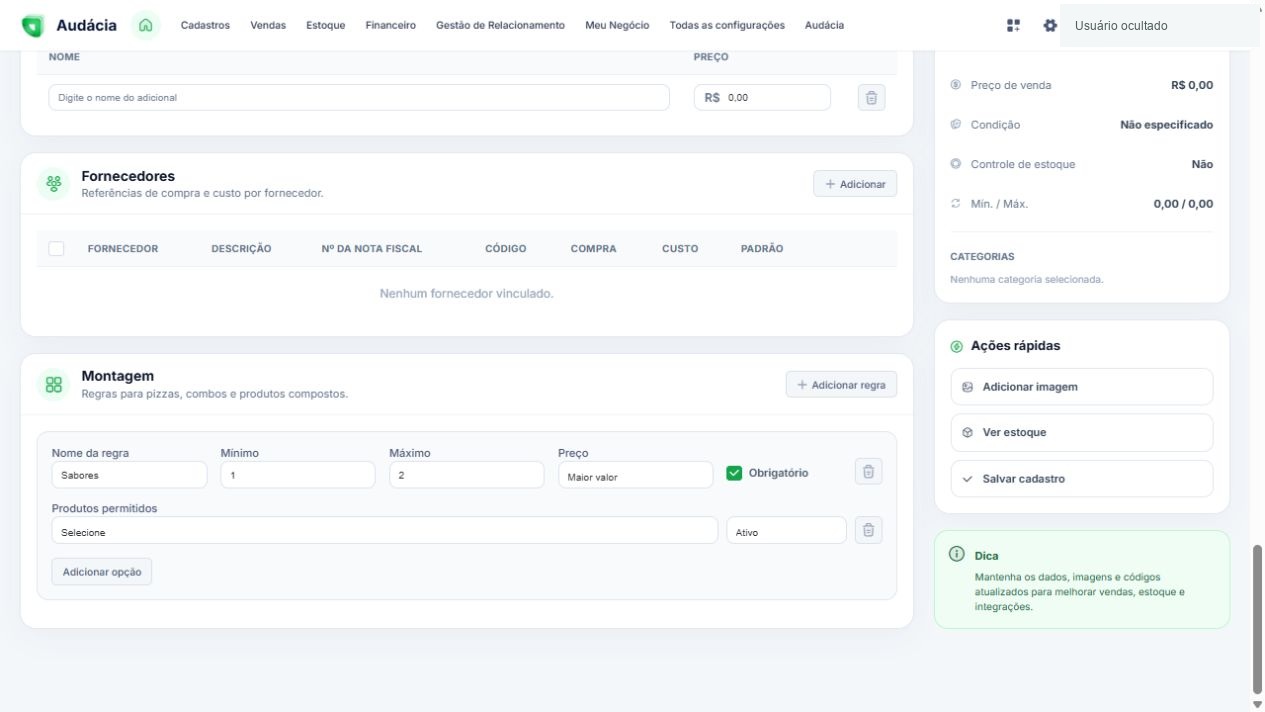Click the Montagem section icon

pos(54,385)
